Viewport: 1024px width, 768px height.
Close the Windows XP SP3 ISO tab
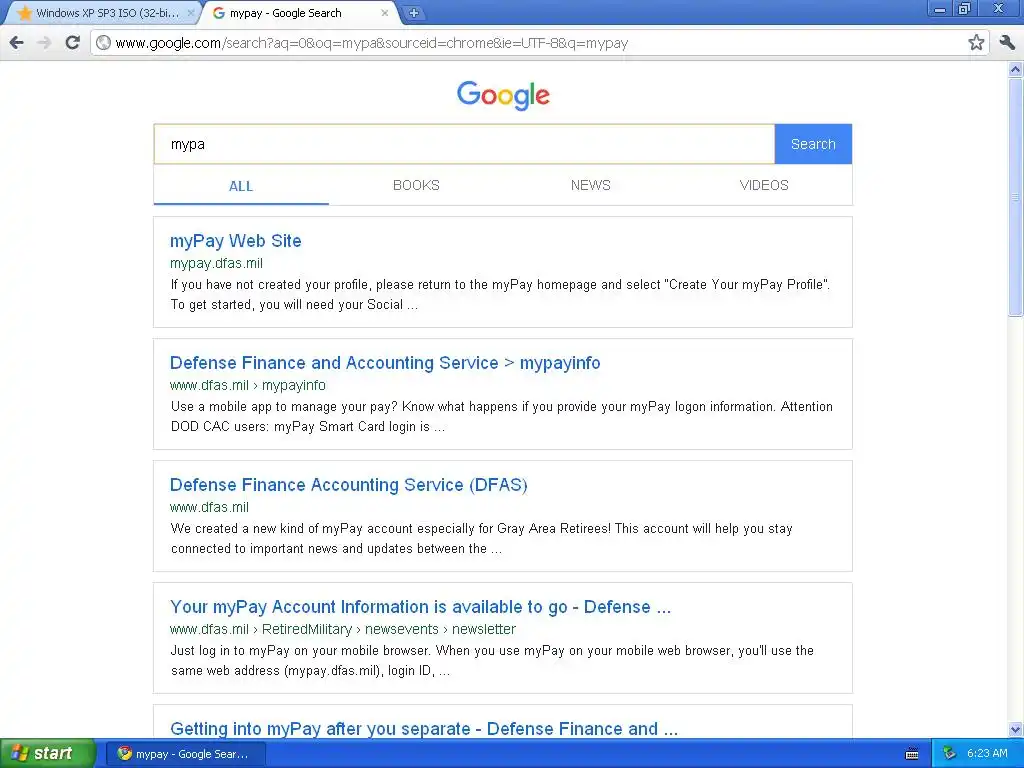191,13
